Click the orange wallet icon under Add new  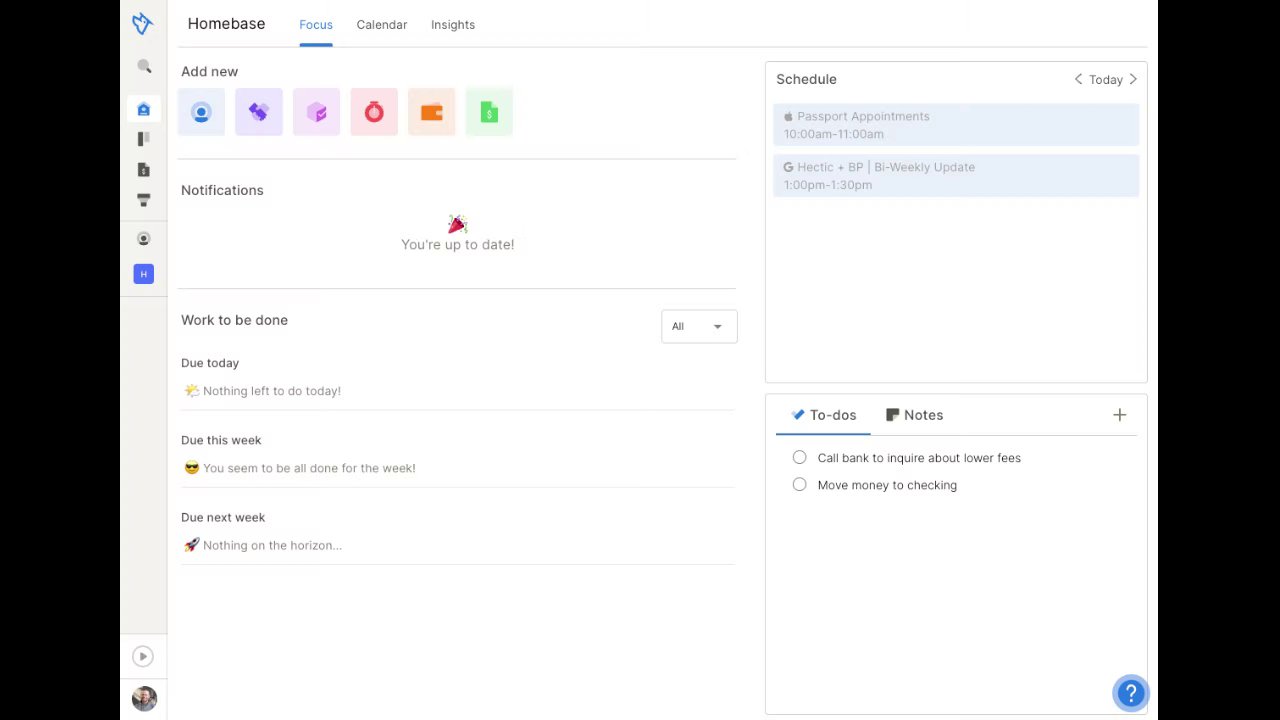click(x=431, y=112)
